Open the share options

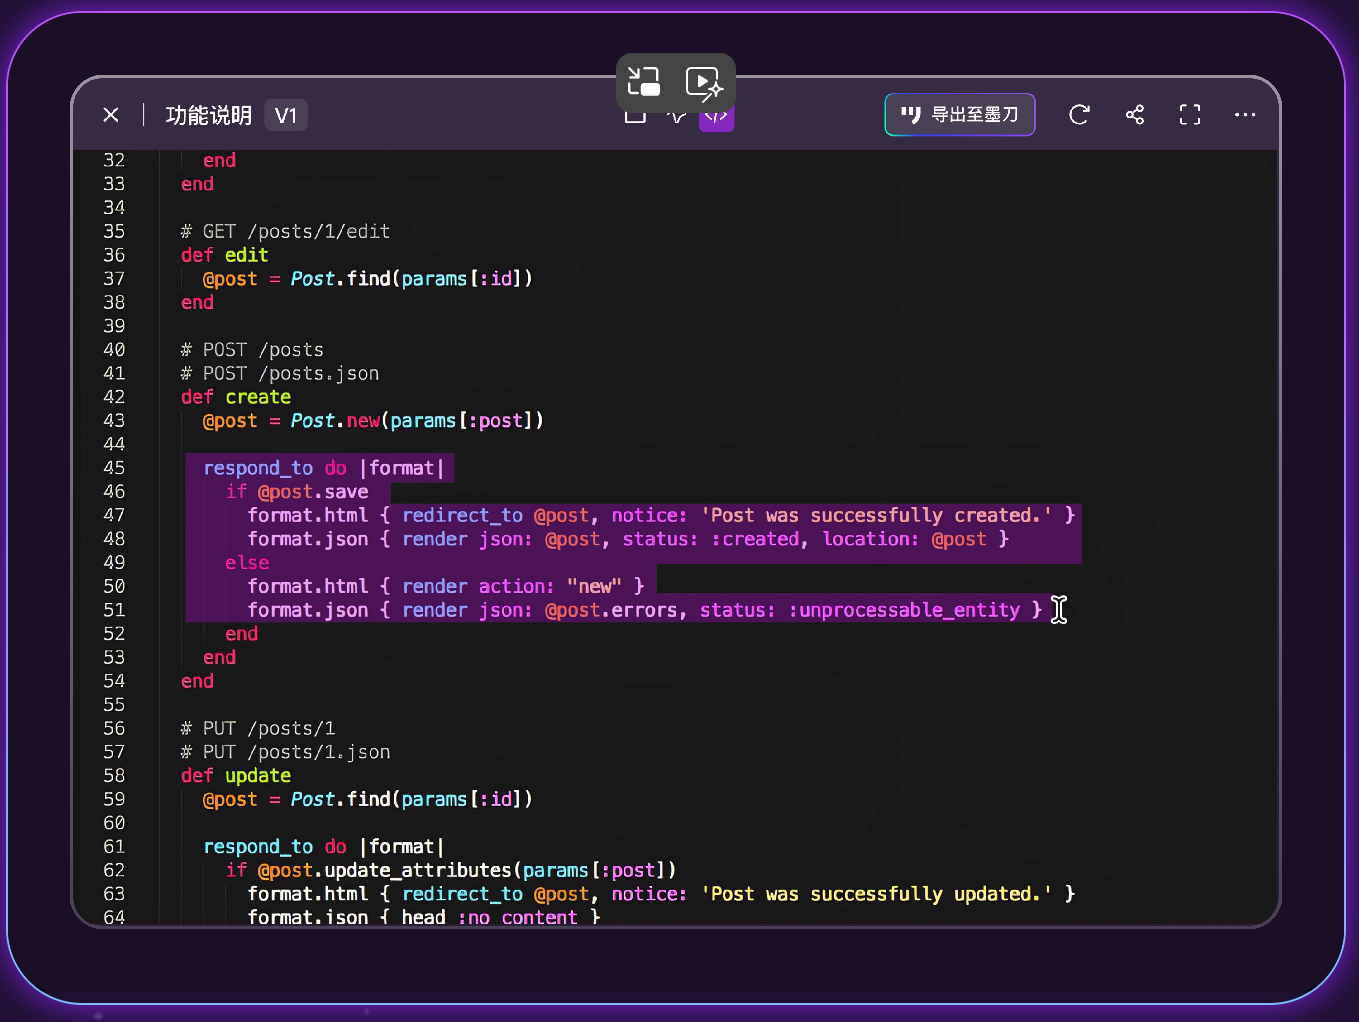tap(1135, 115)
